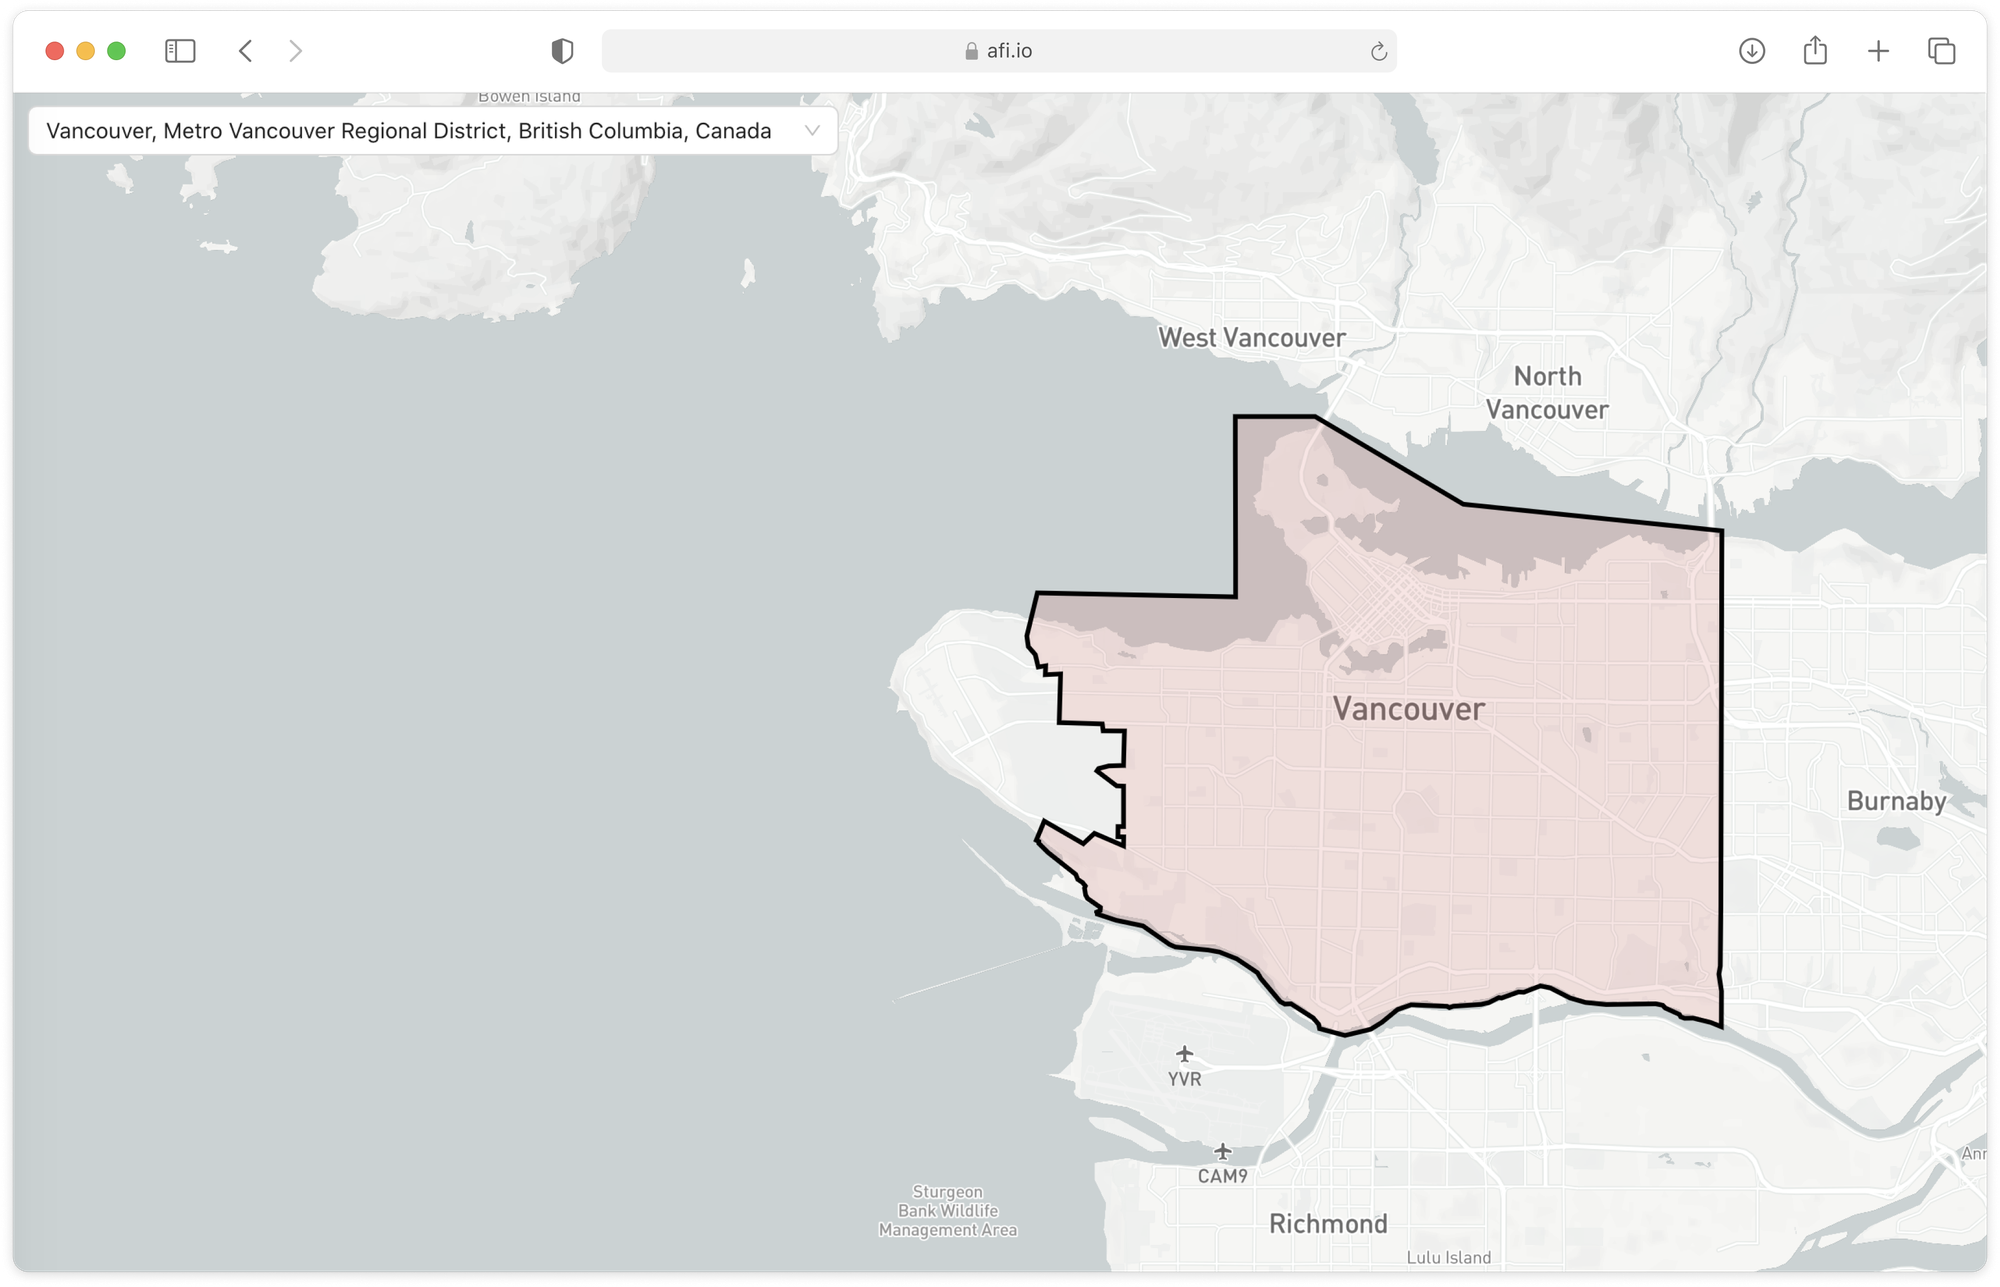Click the CAM9 airport marker icon
The height and width of the screenshot is (1287, 2000).
(1222, 1152)
